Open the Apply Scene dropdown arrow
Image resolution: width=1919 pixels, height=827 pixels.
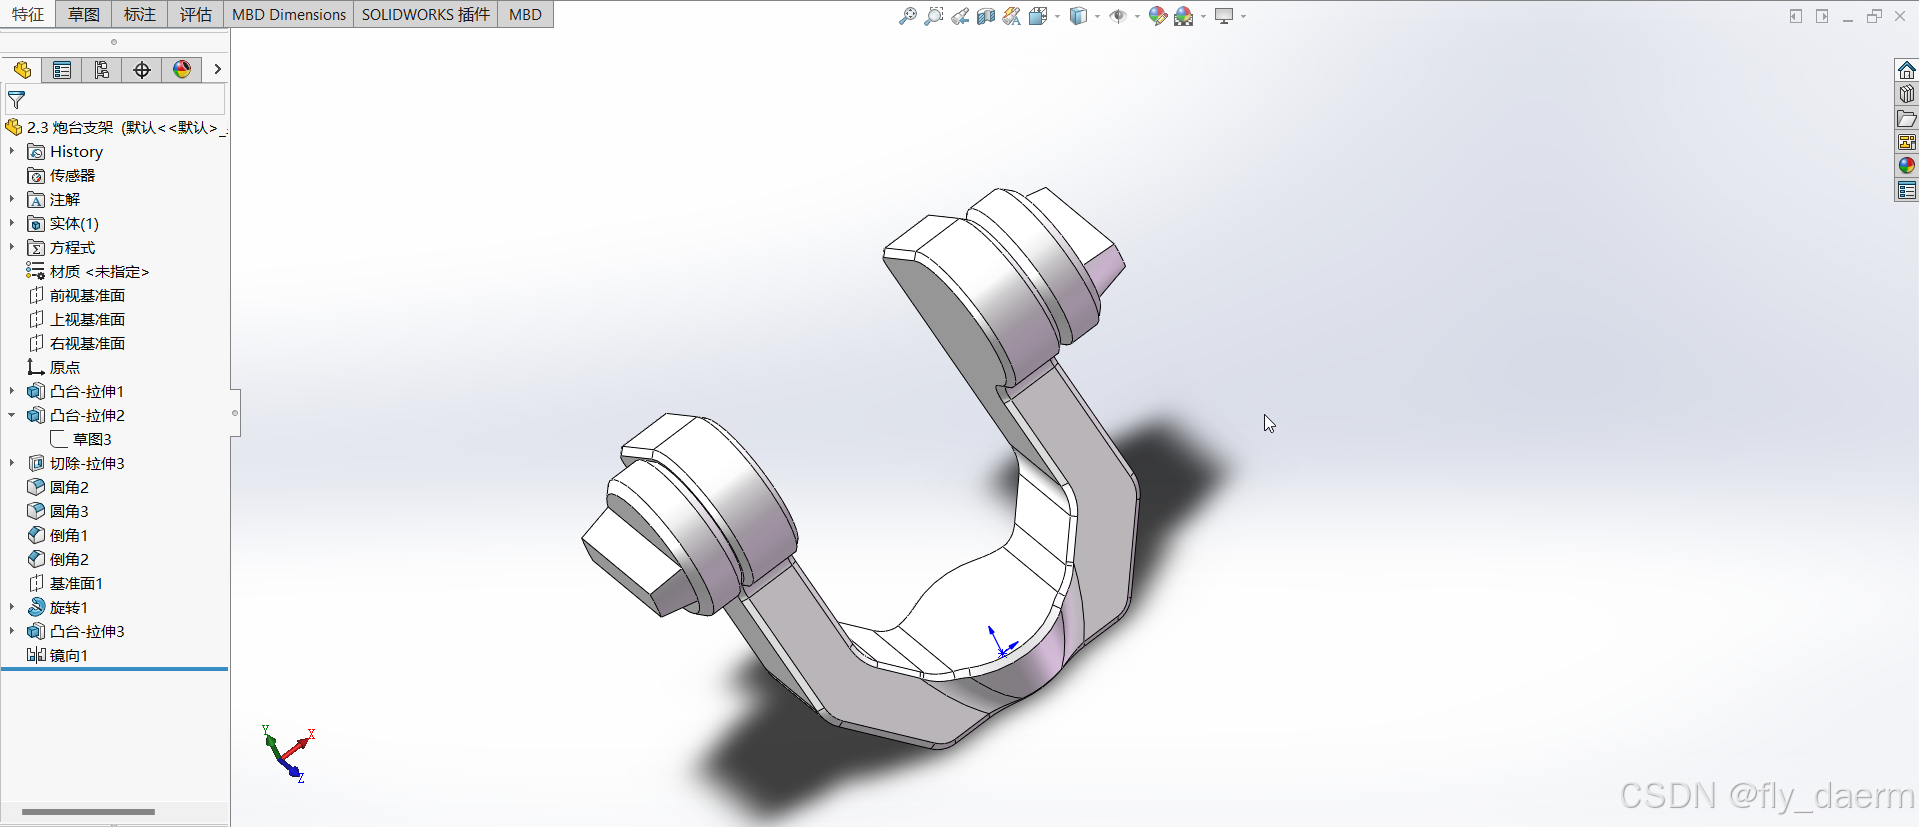tap(1203, 16)
